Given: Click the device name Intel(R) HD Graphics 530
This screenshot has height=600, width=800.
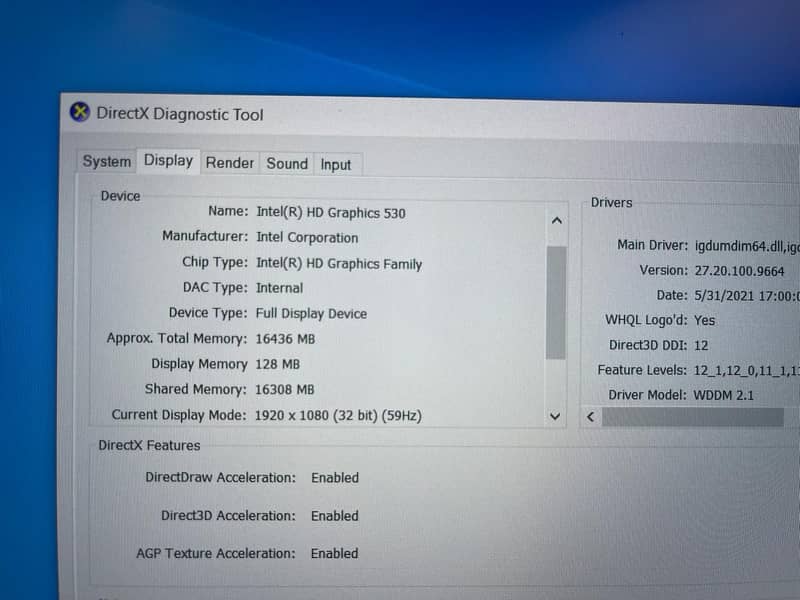Looking at the screenshot, I should (x=331, y=212).
